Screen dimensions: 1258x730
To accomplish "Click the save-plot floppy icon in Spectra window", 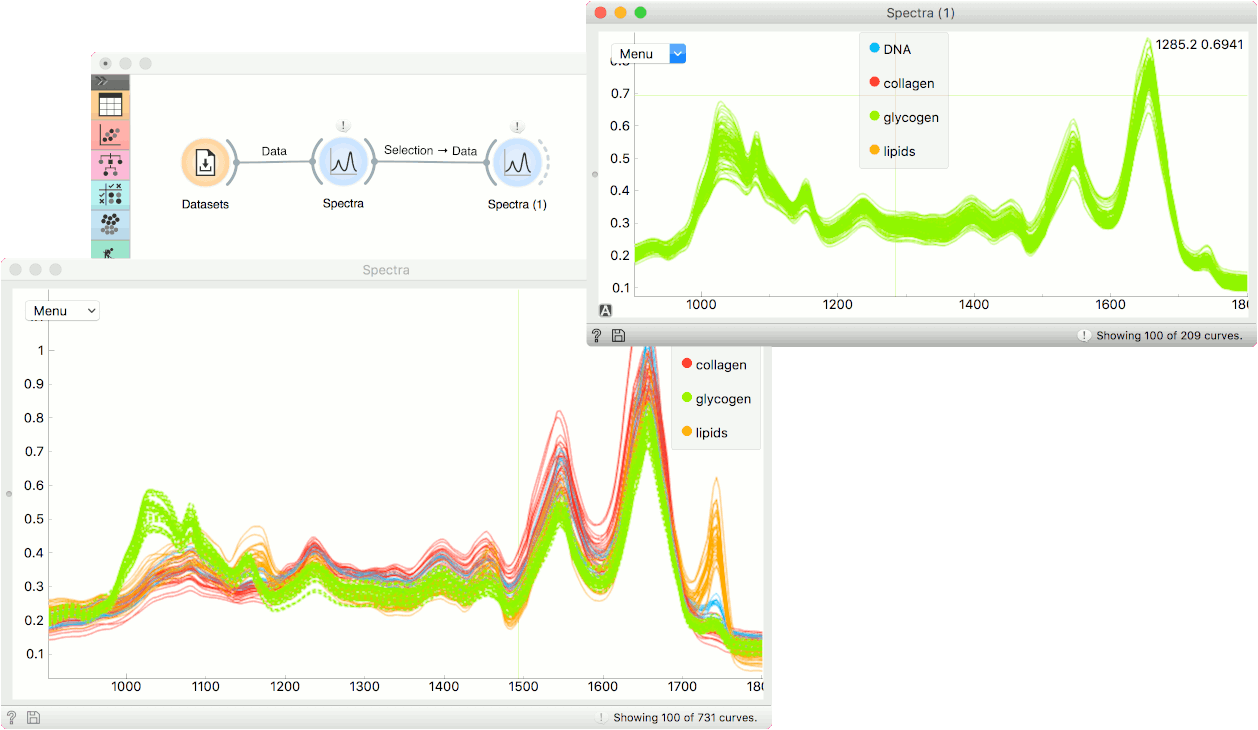I will point(34,717).
